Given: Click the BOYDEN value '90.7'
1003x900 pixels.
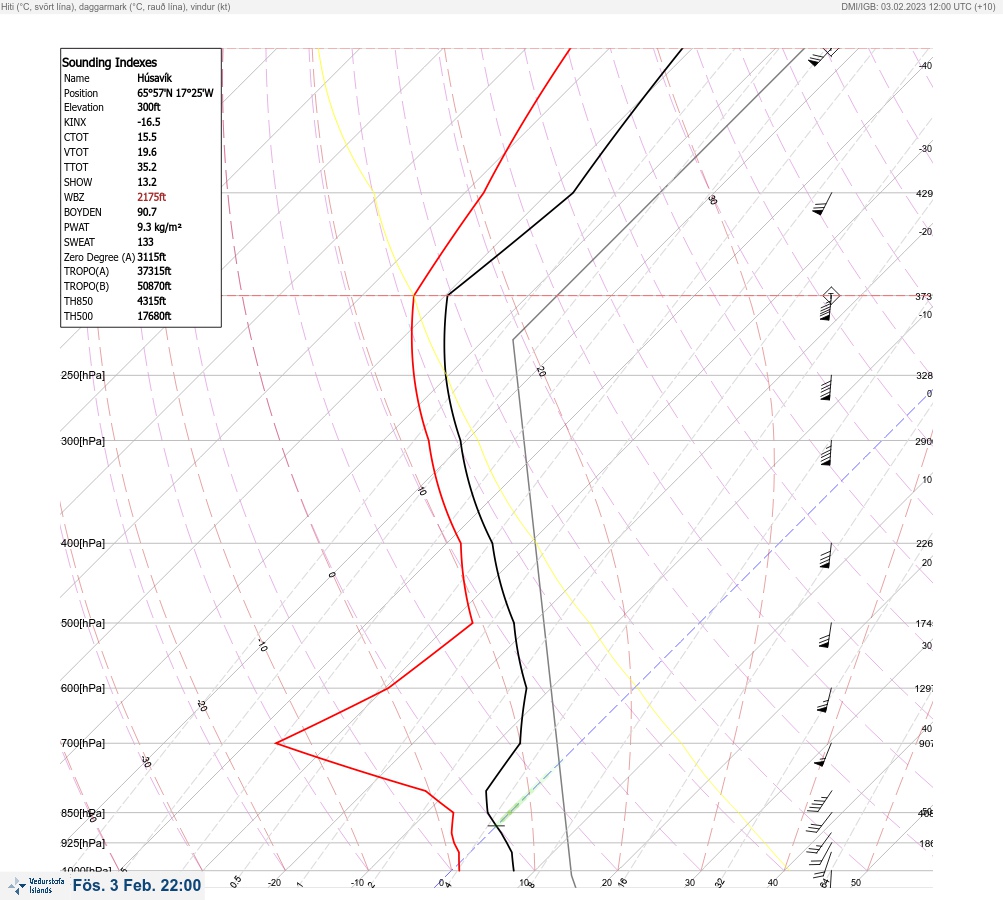Looking at the screenshot, I should (146, 212).
